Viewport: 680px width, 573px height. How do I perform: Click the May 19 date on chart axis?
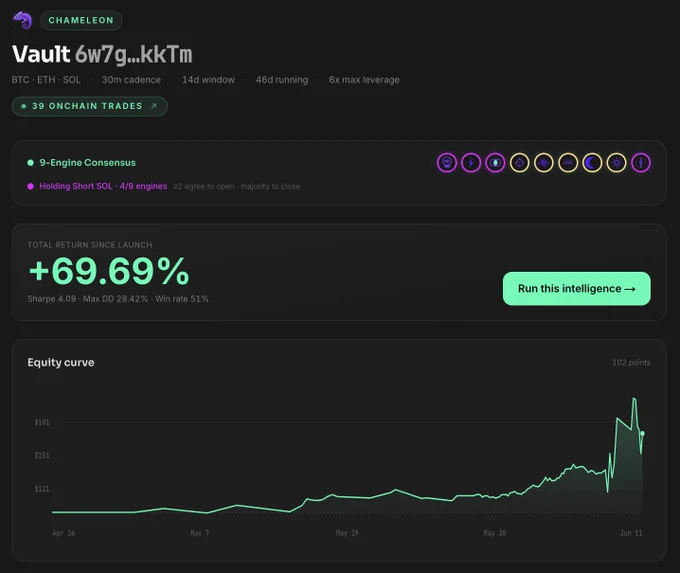point(347,533)
